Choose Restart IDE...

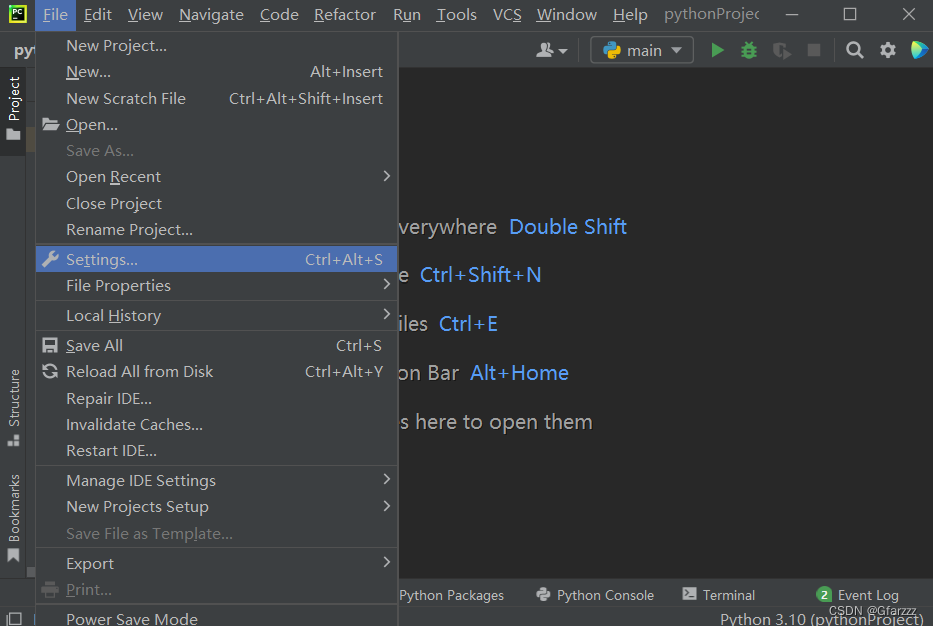217,451
